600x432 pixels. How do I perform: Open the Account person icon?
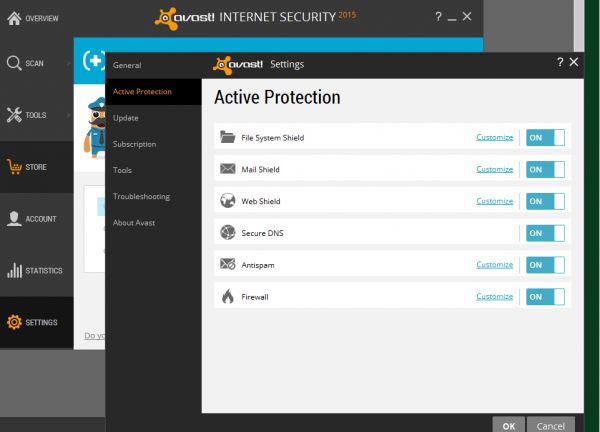14,218
